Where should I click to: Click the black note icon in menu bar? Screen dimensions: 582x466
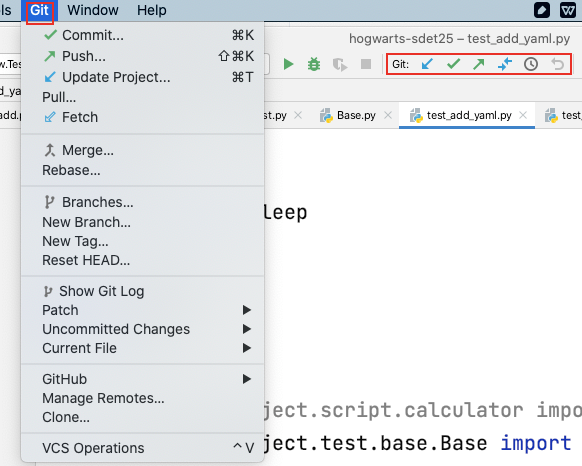click(542, 10)
